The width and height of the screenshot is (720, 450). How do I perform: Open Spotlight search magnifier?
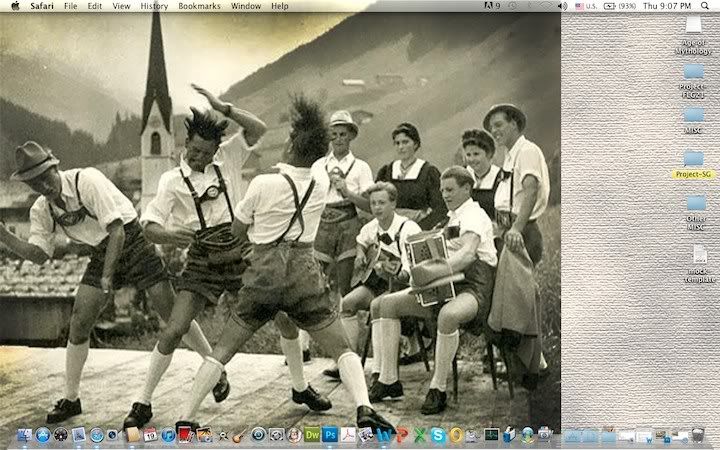click(705, 6)
